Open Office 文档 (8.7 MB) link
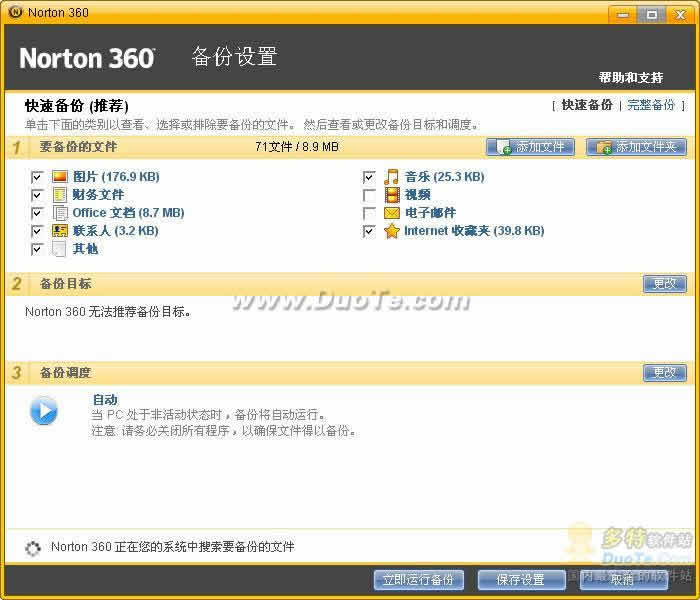The image size is (700, 600). tap(129, 213)
